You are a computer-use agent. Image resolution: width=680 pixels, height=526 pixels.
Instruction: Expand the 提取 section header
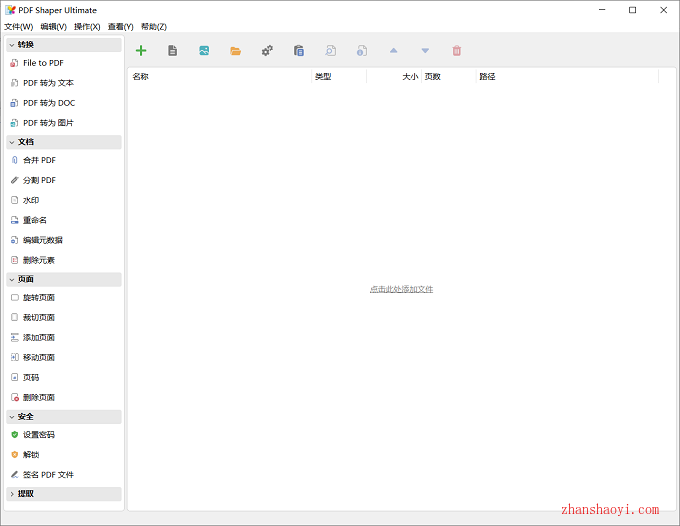click(x=64, y=493)
